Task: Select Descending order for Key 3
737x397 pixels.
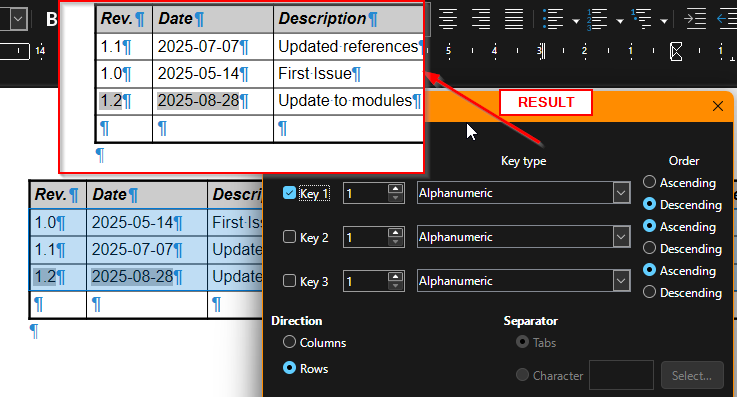Action: coord(649,292)
